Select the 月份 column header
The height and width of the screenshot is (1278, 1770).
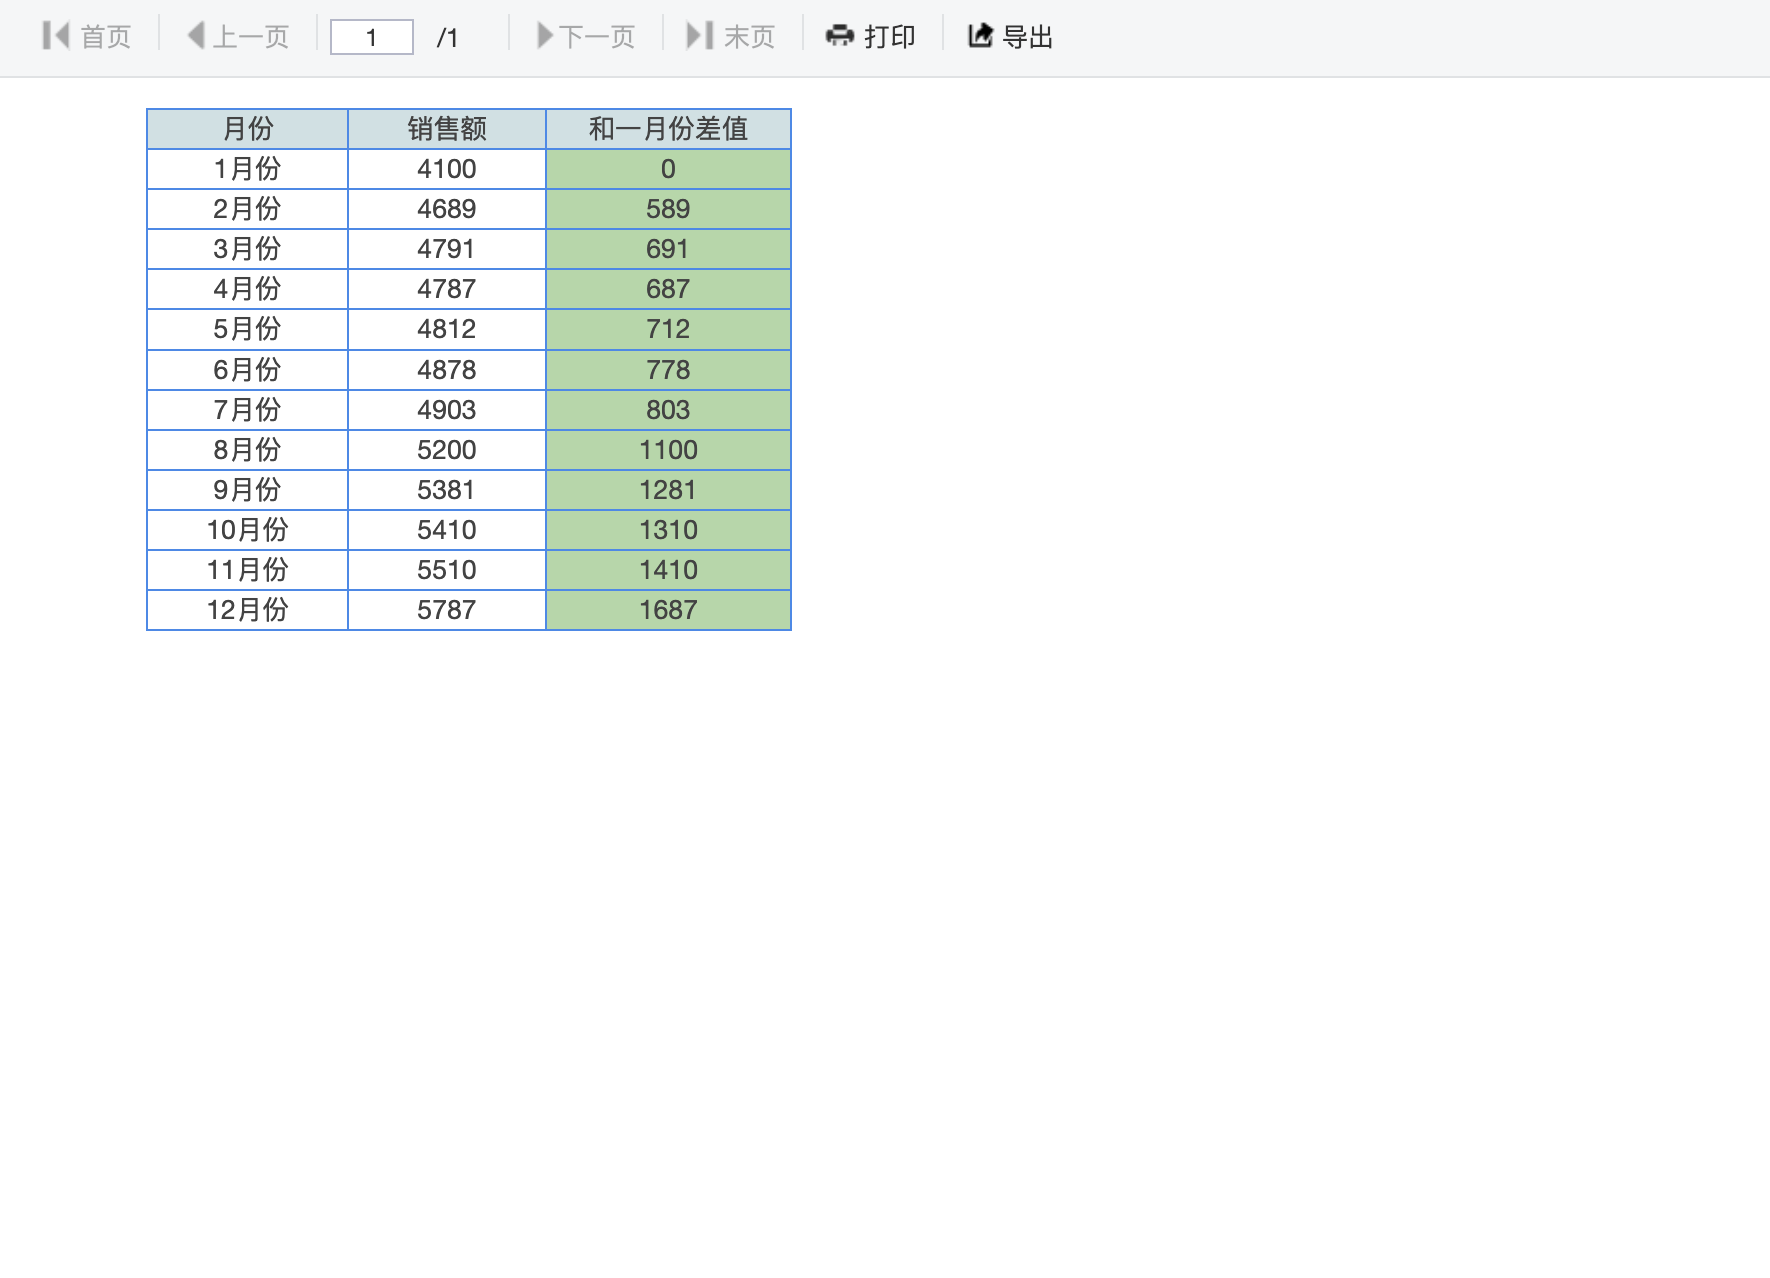pyautogui.click(x=247, y=129)
